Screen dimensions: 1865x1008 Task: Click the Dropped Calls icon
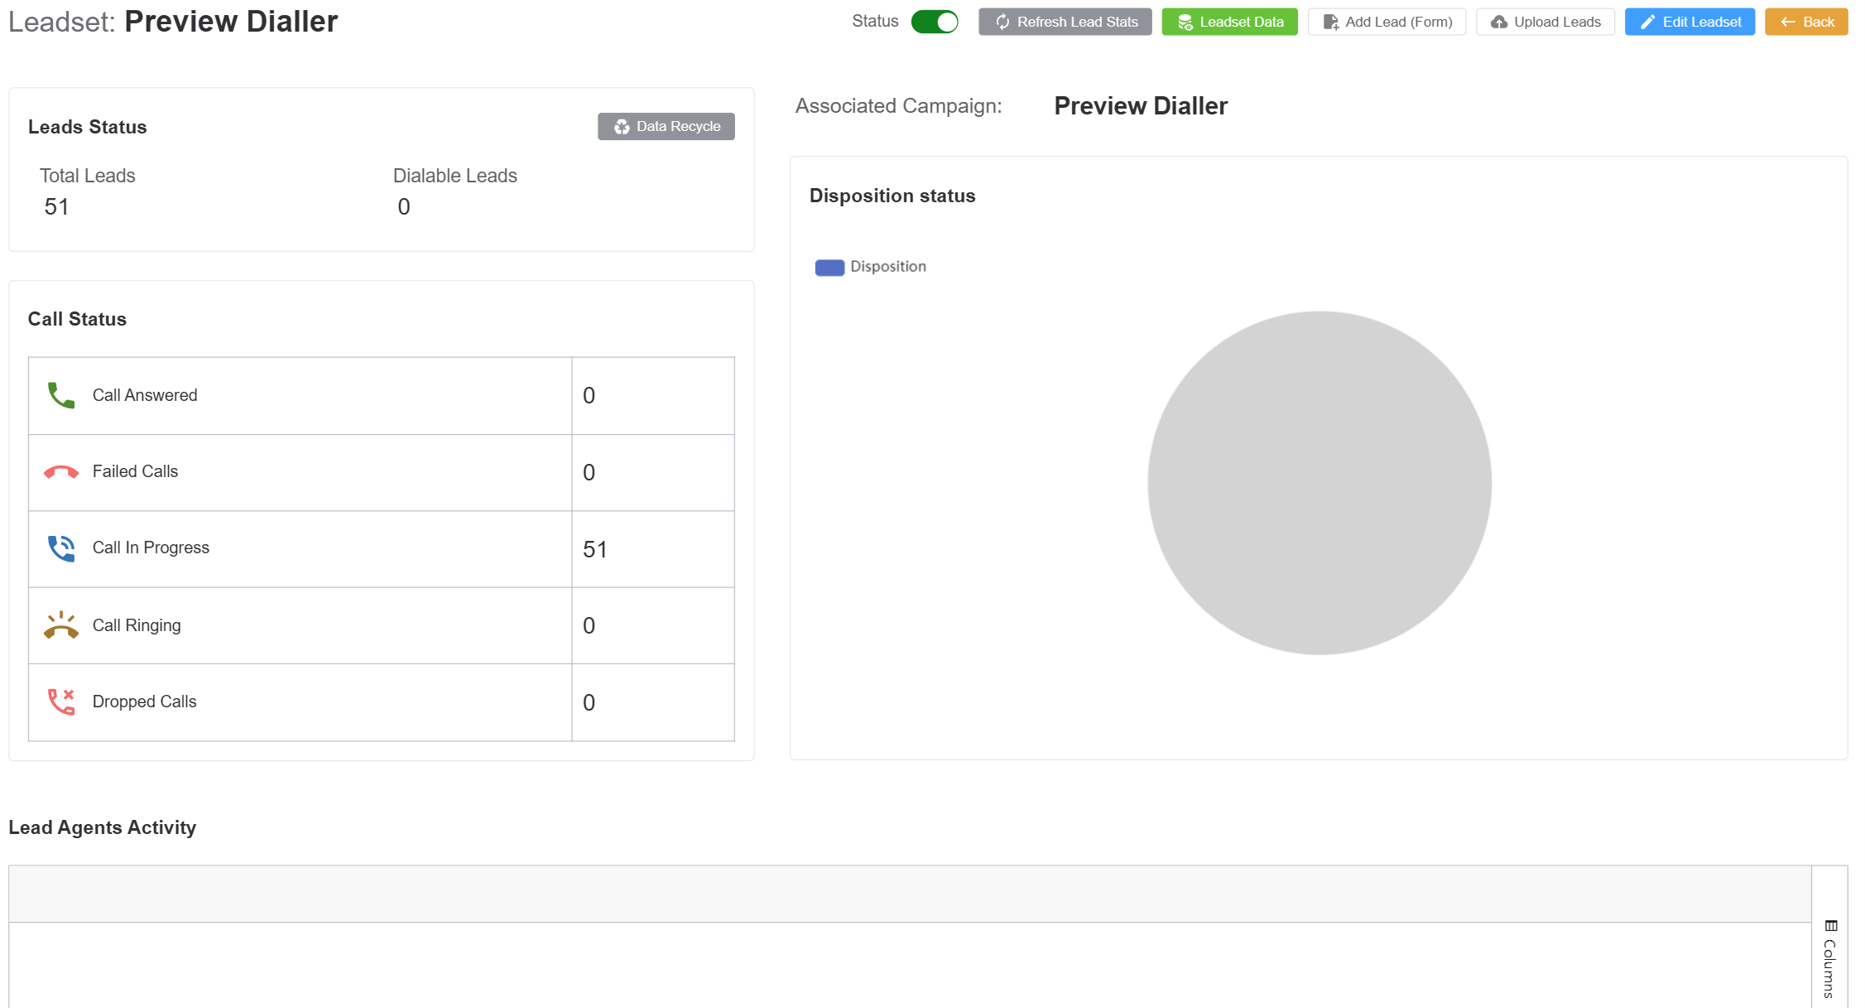click(x=61, y=702)
